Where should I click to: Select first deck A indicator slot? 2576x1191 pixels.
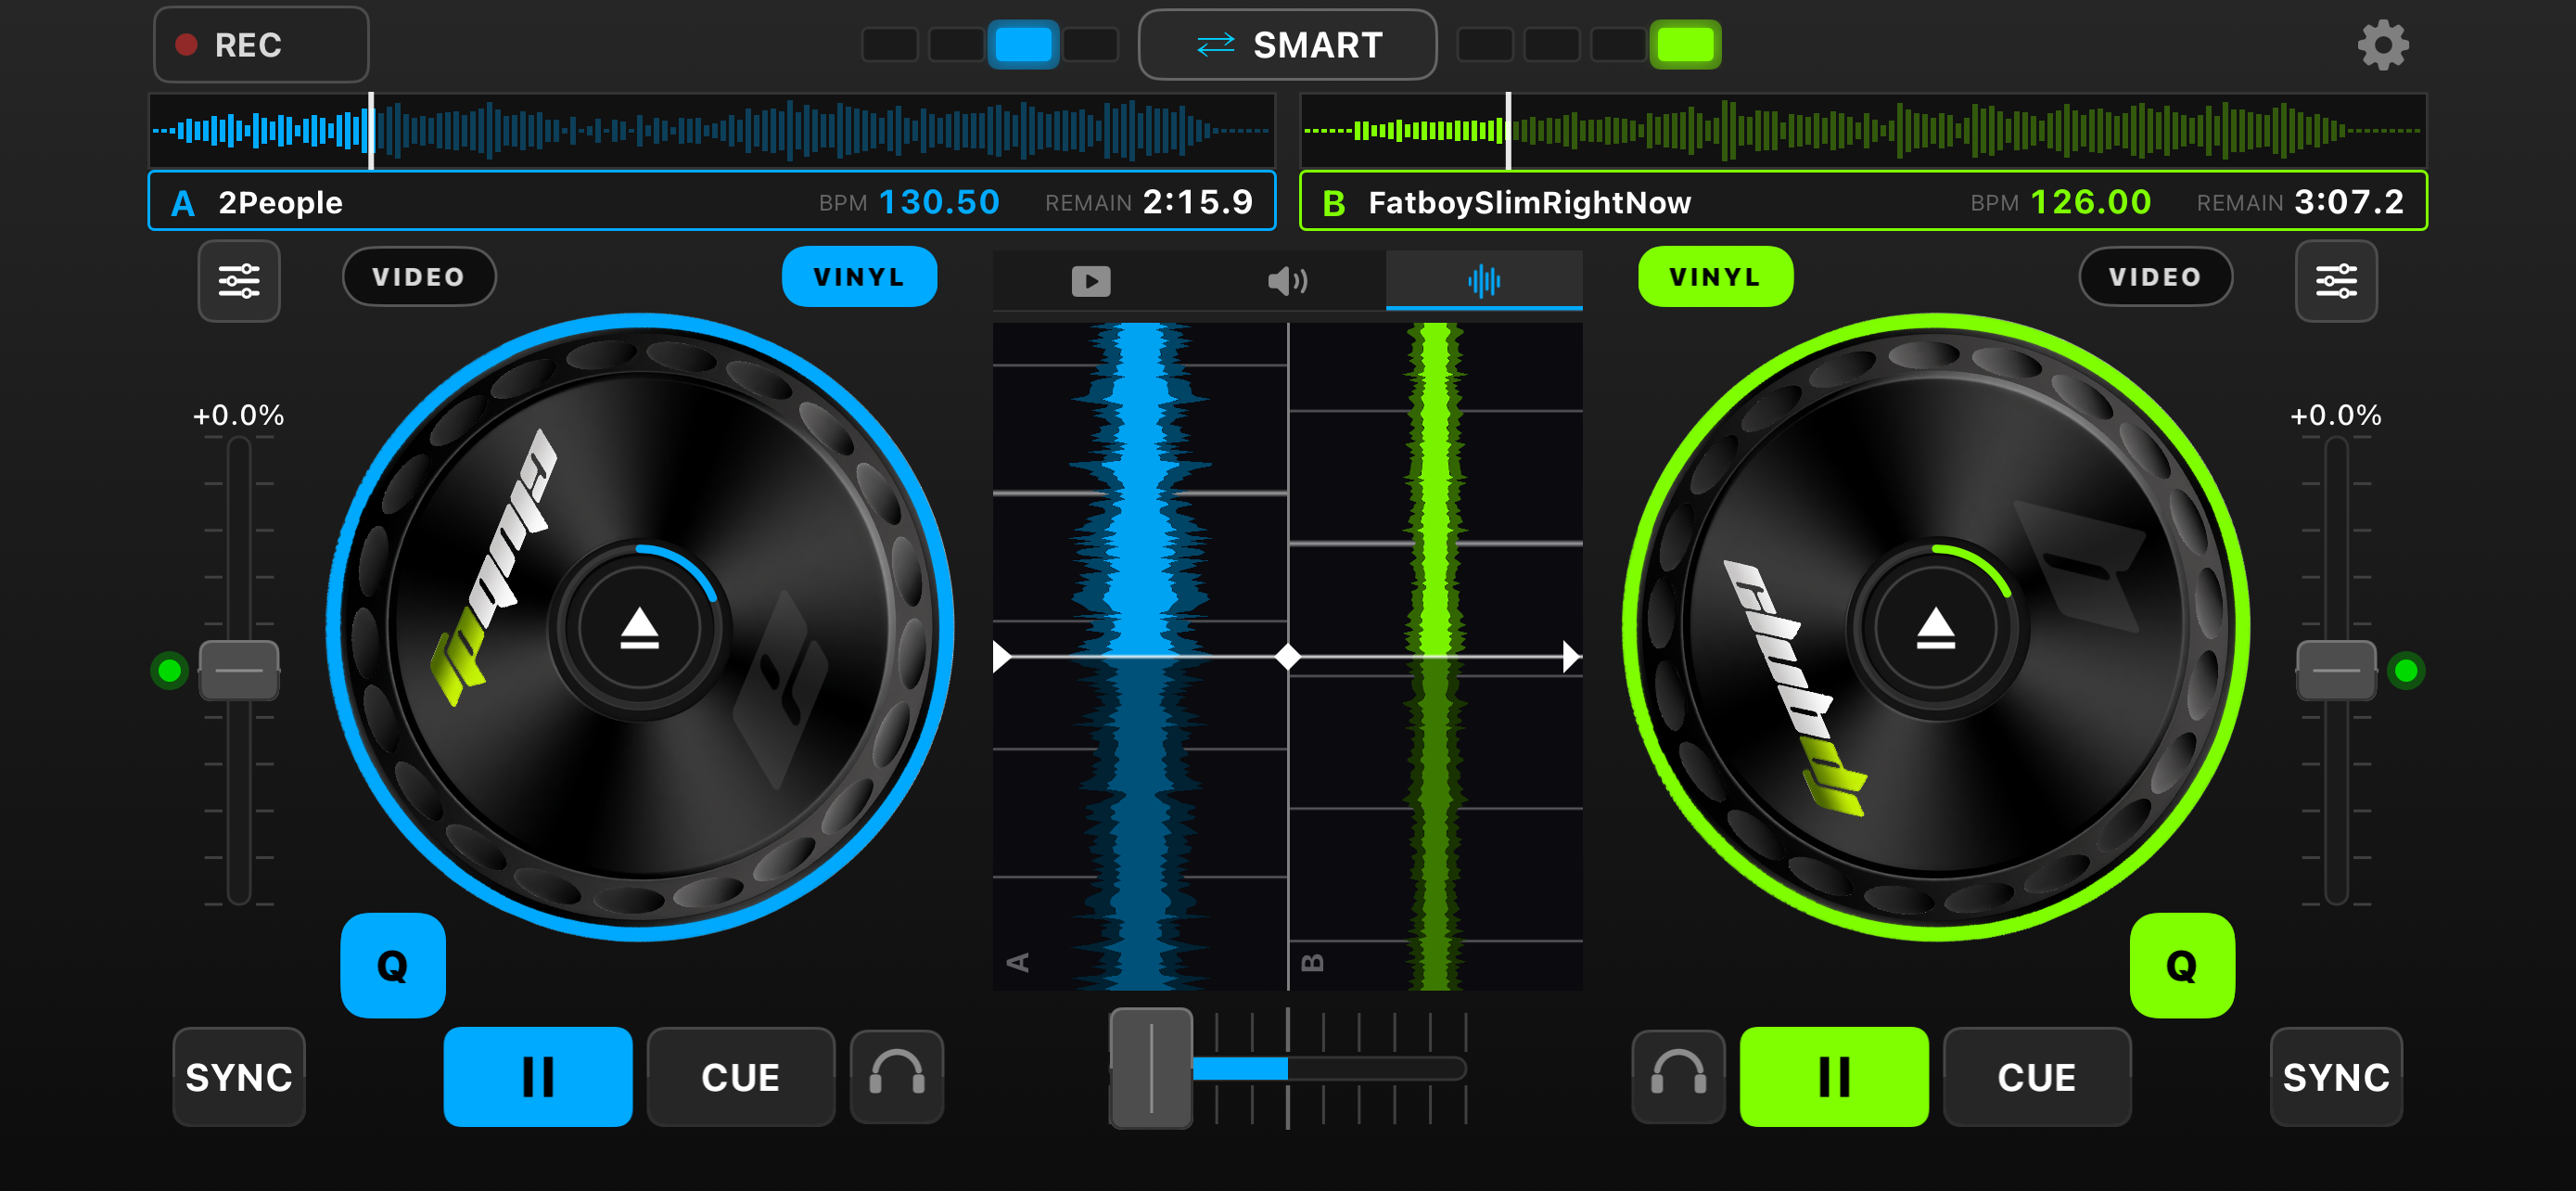(x=889, y=45)
